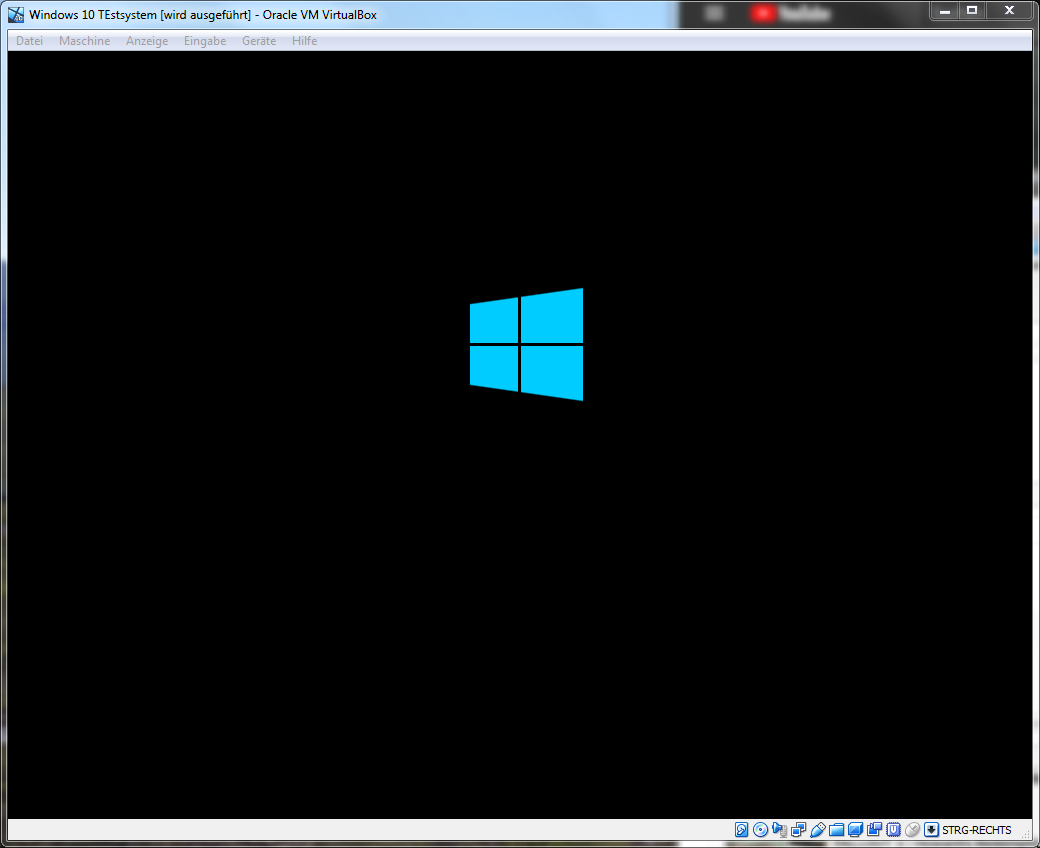Click the video recording status icon

tap(874, 830)
